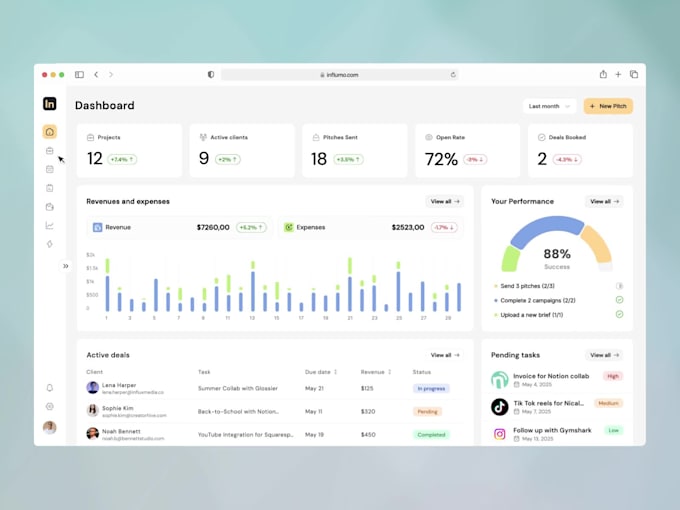The width and height of the screenshot is (680, 510).
Task: Click the Projects +7.4% badge
Action: click(x=122, y=160)
